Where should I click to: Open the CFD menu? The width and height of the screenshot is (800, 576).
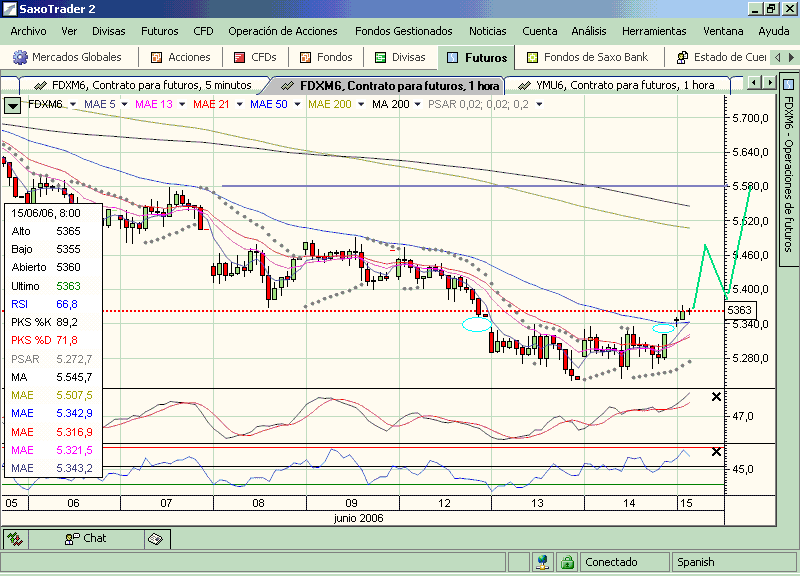click(x=203, y=31)
